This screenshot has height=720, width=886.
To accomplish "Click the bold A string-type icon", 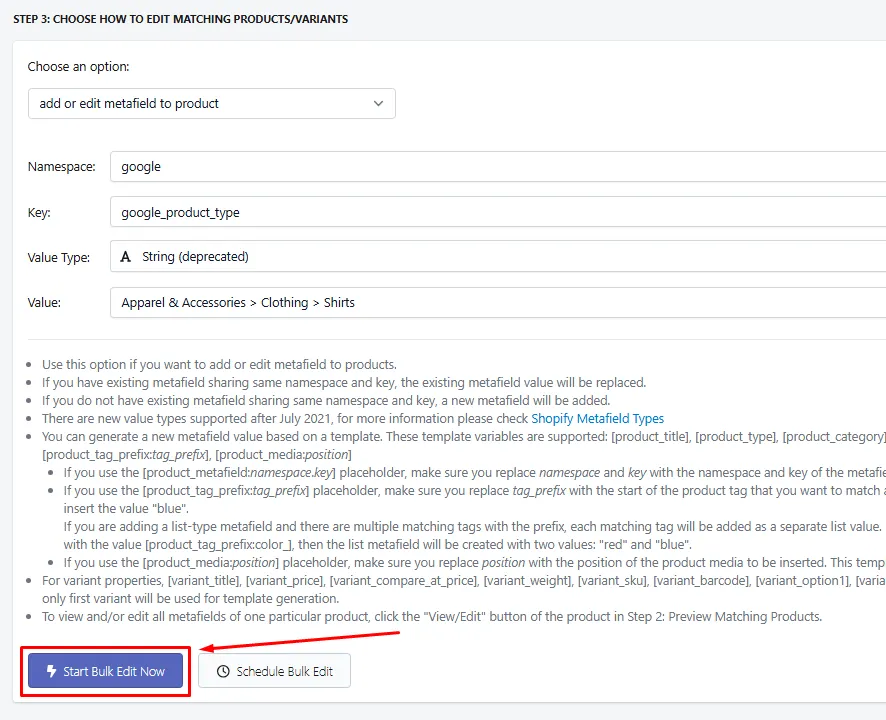I will click(x=125, y=257).
